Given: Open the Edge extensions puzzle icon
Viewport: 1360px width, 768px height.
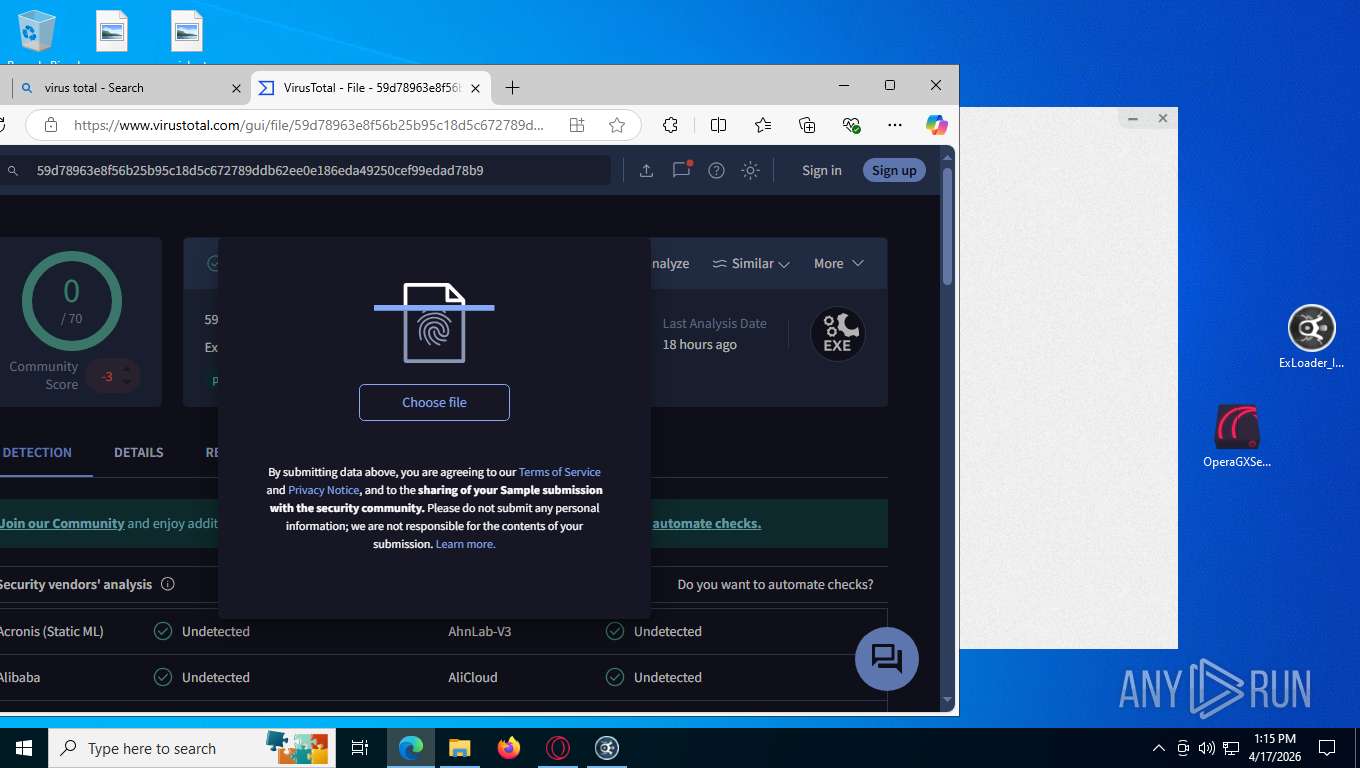Looking at the screenshot, I should (670, 125).
